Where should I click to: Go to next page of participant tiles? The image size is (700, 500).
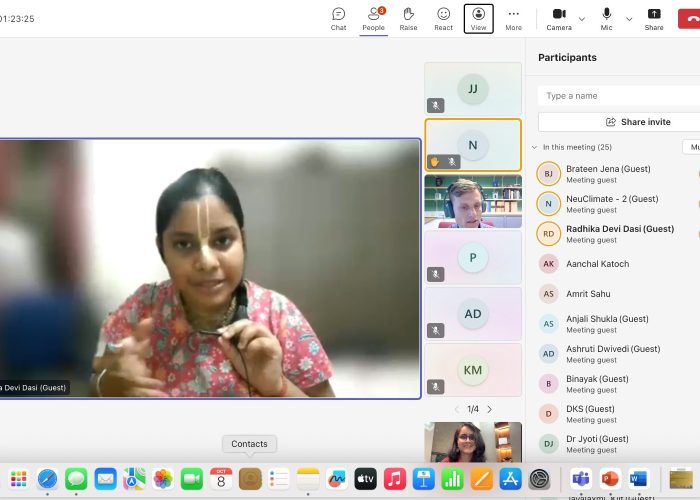click(x=490, y=409)
